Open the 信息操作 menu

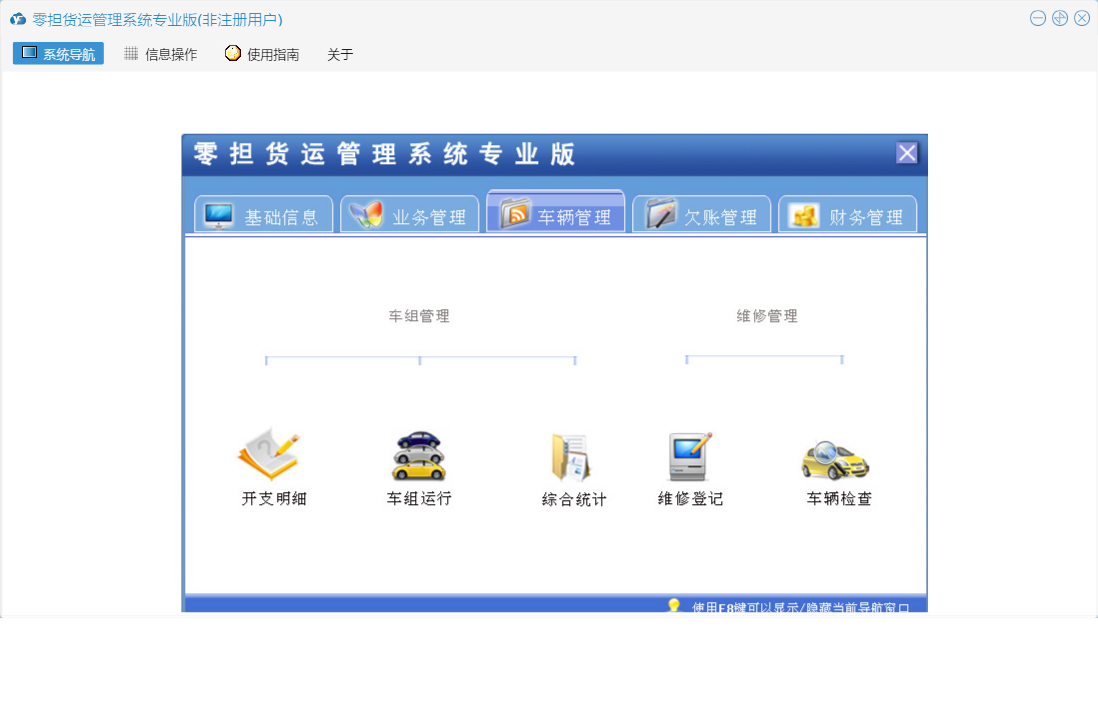click(x=160, y=54)
